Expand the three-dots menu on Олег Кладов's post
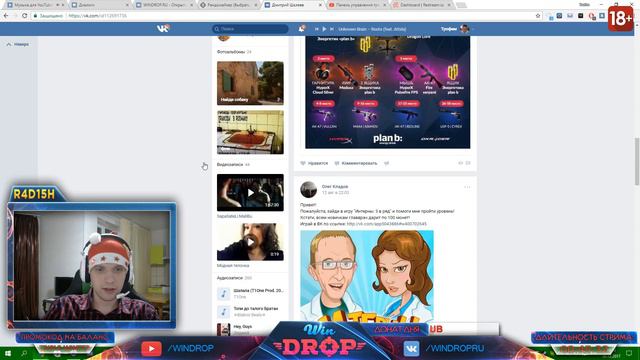The image size is (640, 360). (467, 187)
